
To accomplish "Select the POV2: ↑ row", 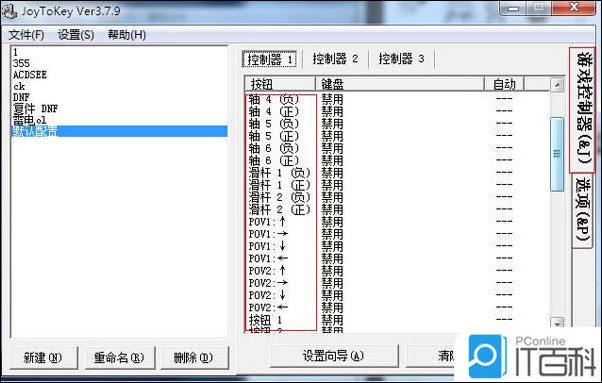I will click(397, 271).
